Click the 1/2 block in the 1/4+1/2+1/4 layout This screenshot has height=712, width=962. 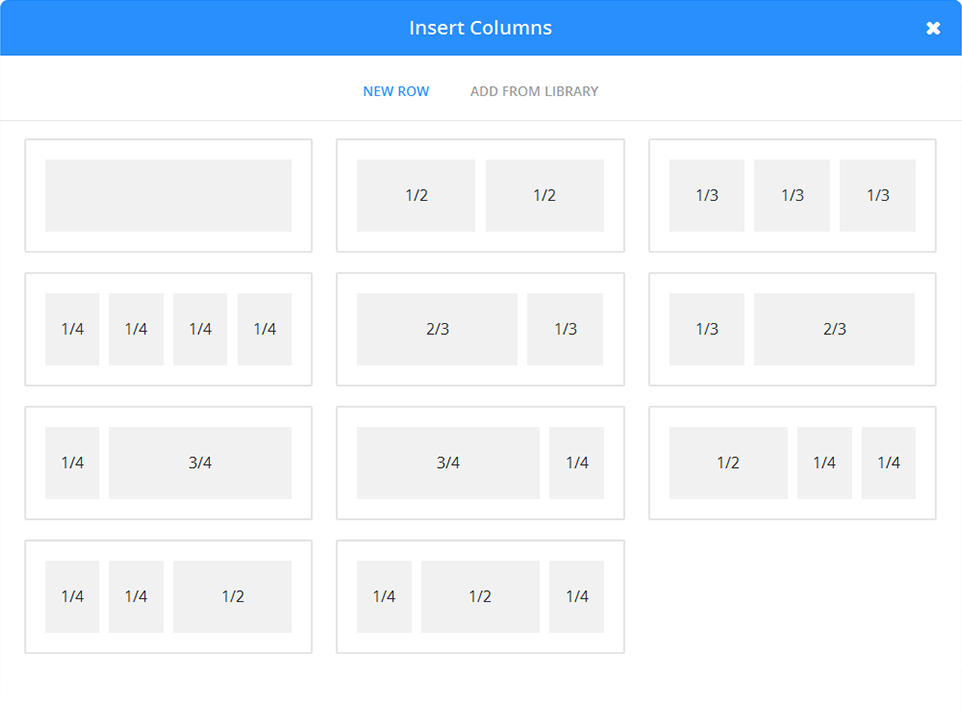tap(480, 596)
